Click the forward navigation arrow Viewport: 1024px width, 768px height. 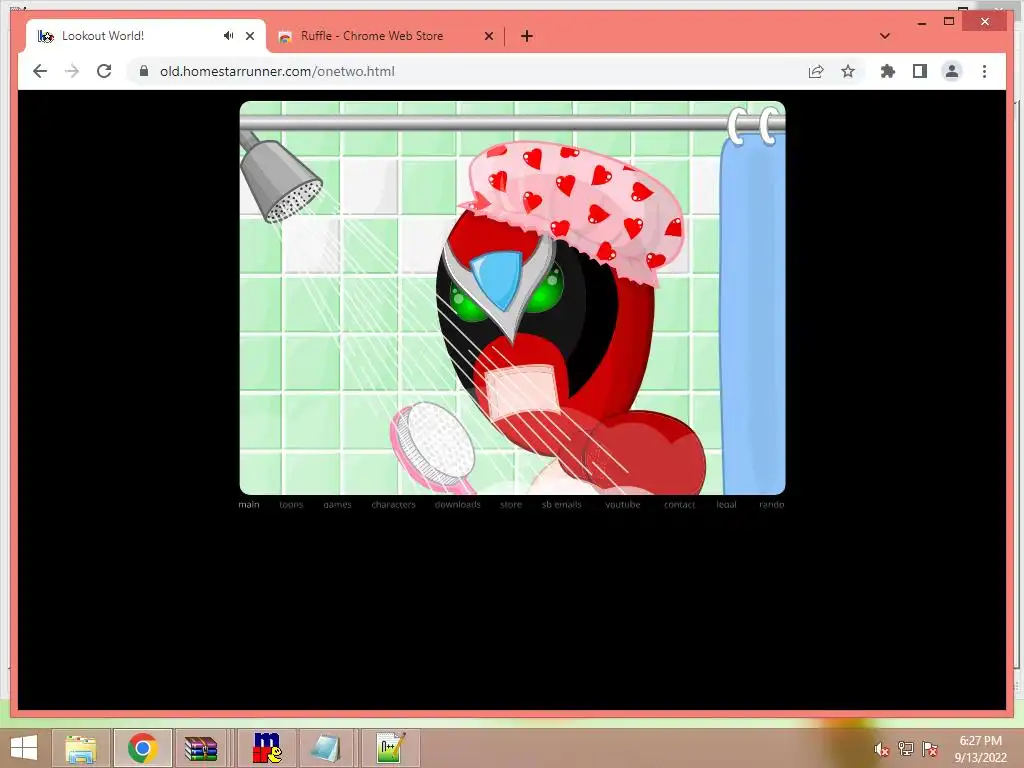72,71
